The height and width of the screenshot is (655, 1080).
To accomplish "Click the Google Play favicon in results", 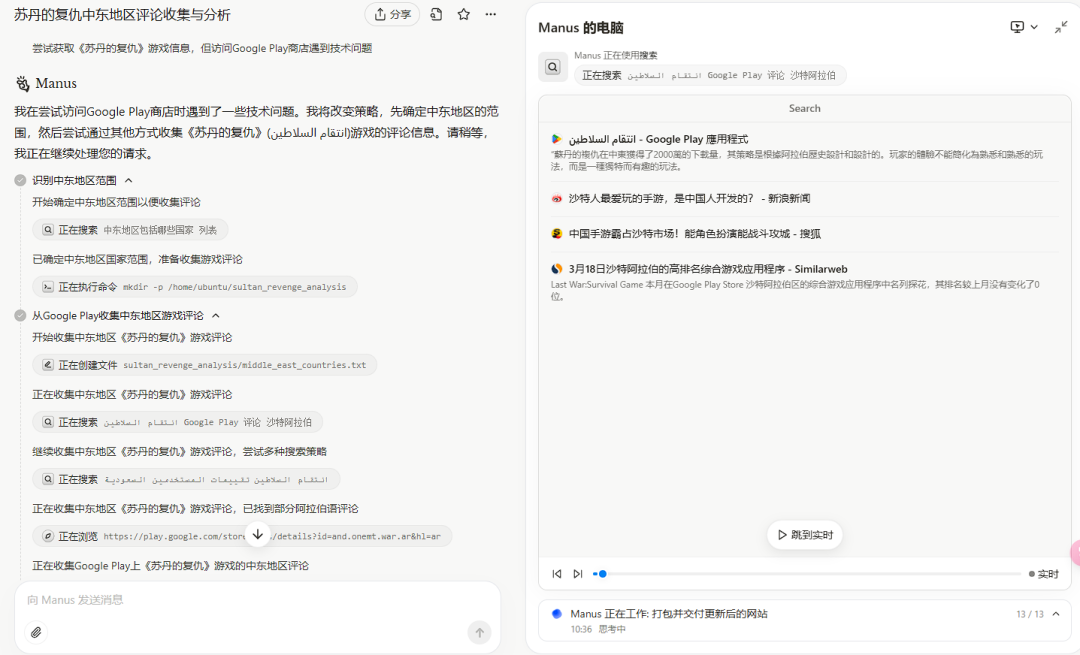I will click(x=557, y=139).
